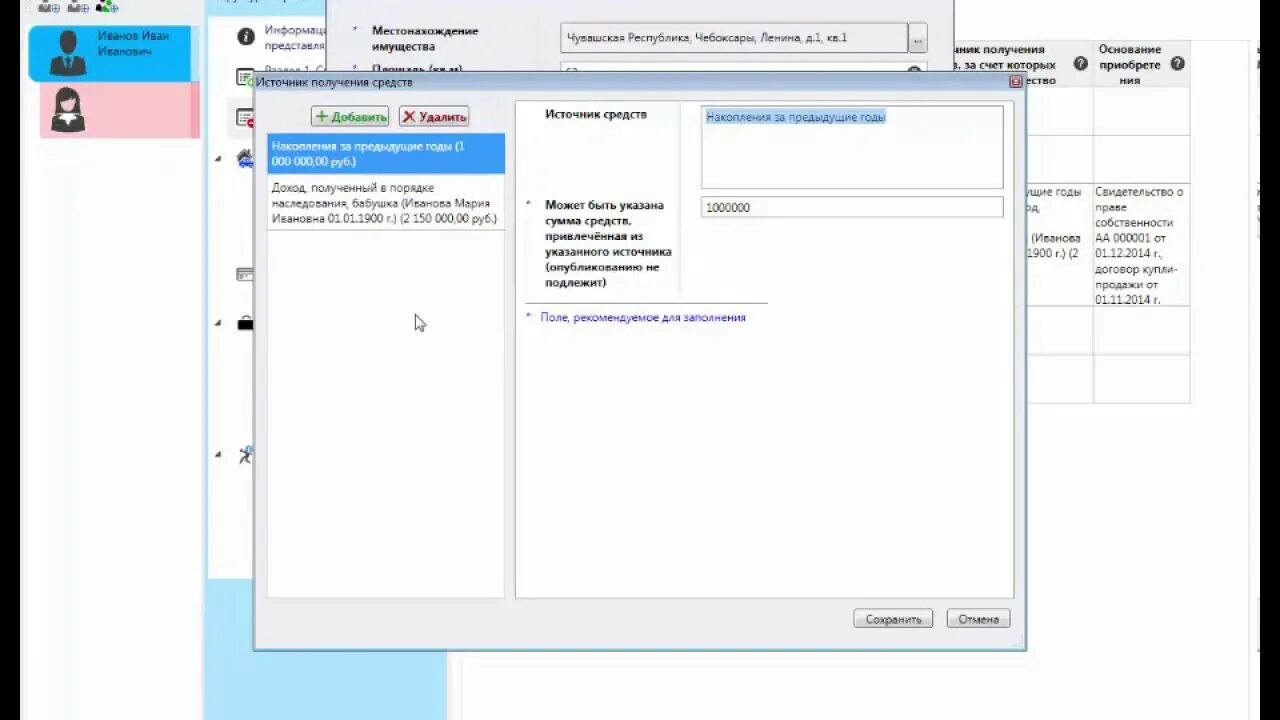
Task: Click the female avatar on the pink card
Action: click(67, 110)
